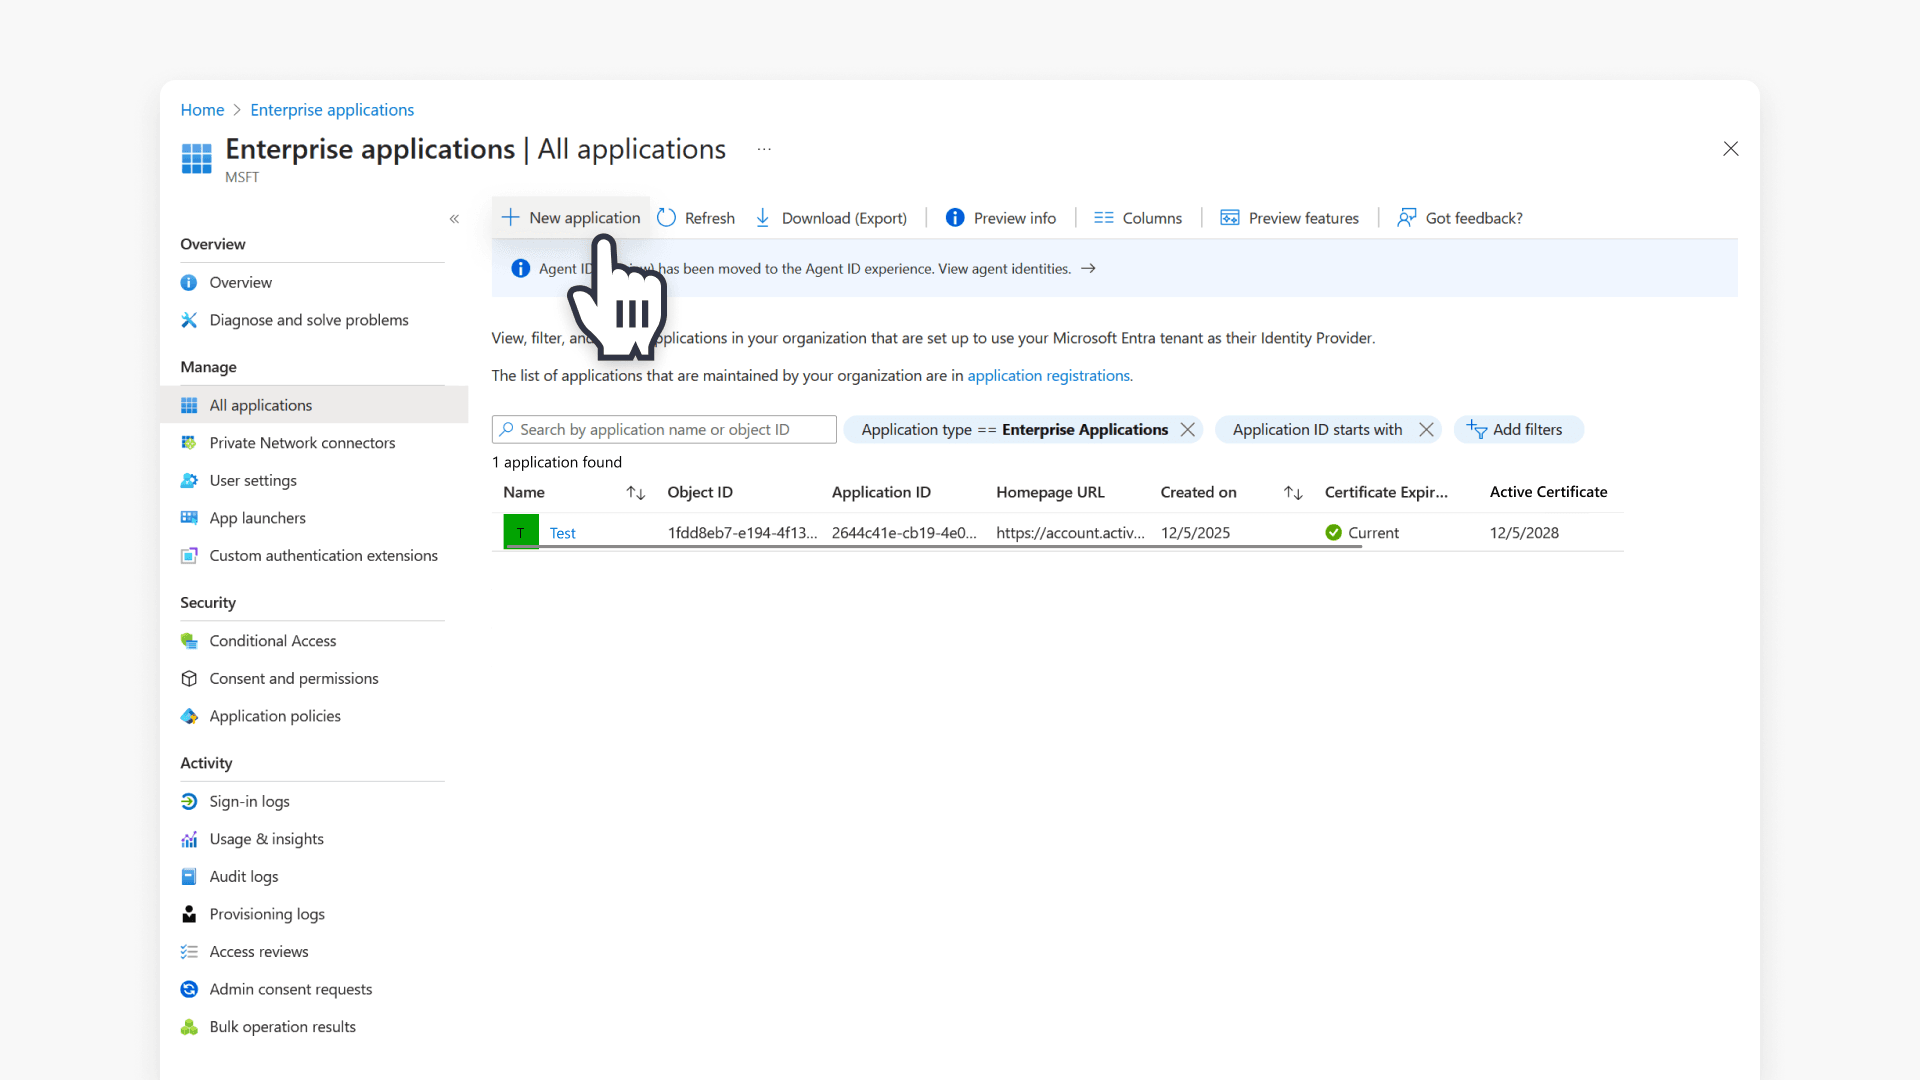Open the ellipsis menu beside the page title

764,148
